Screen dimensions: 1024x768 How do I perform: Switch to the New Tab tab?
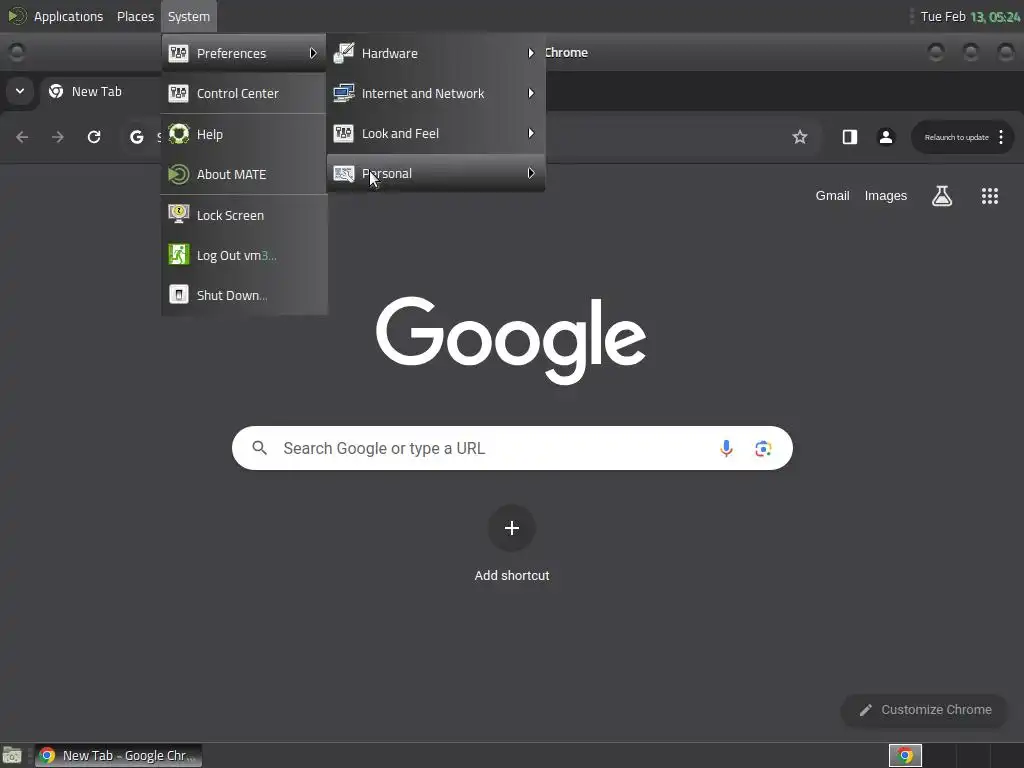(x=97, y=91)
